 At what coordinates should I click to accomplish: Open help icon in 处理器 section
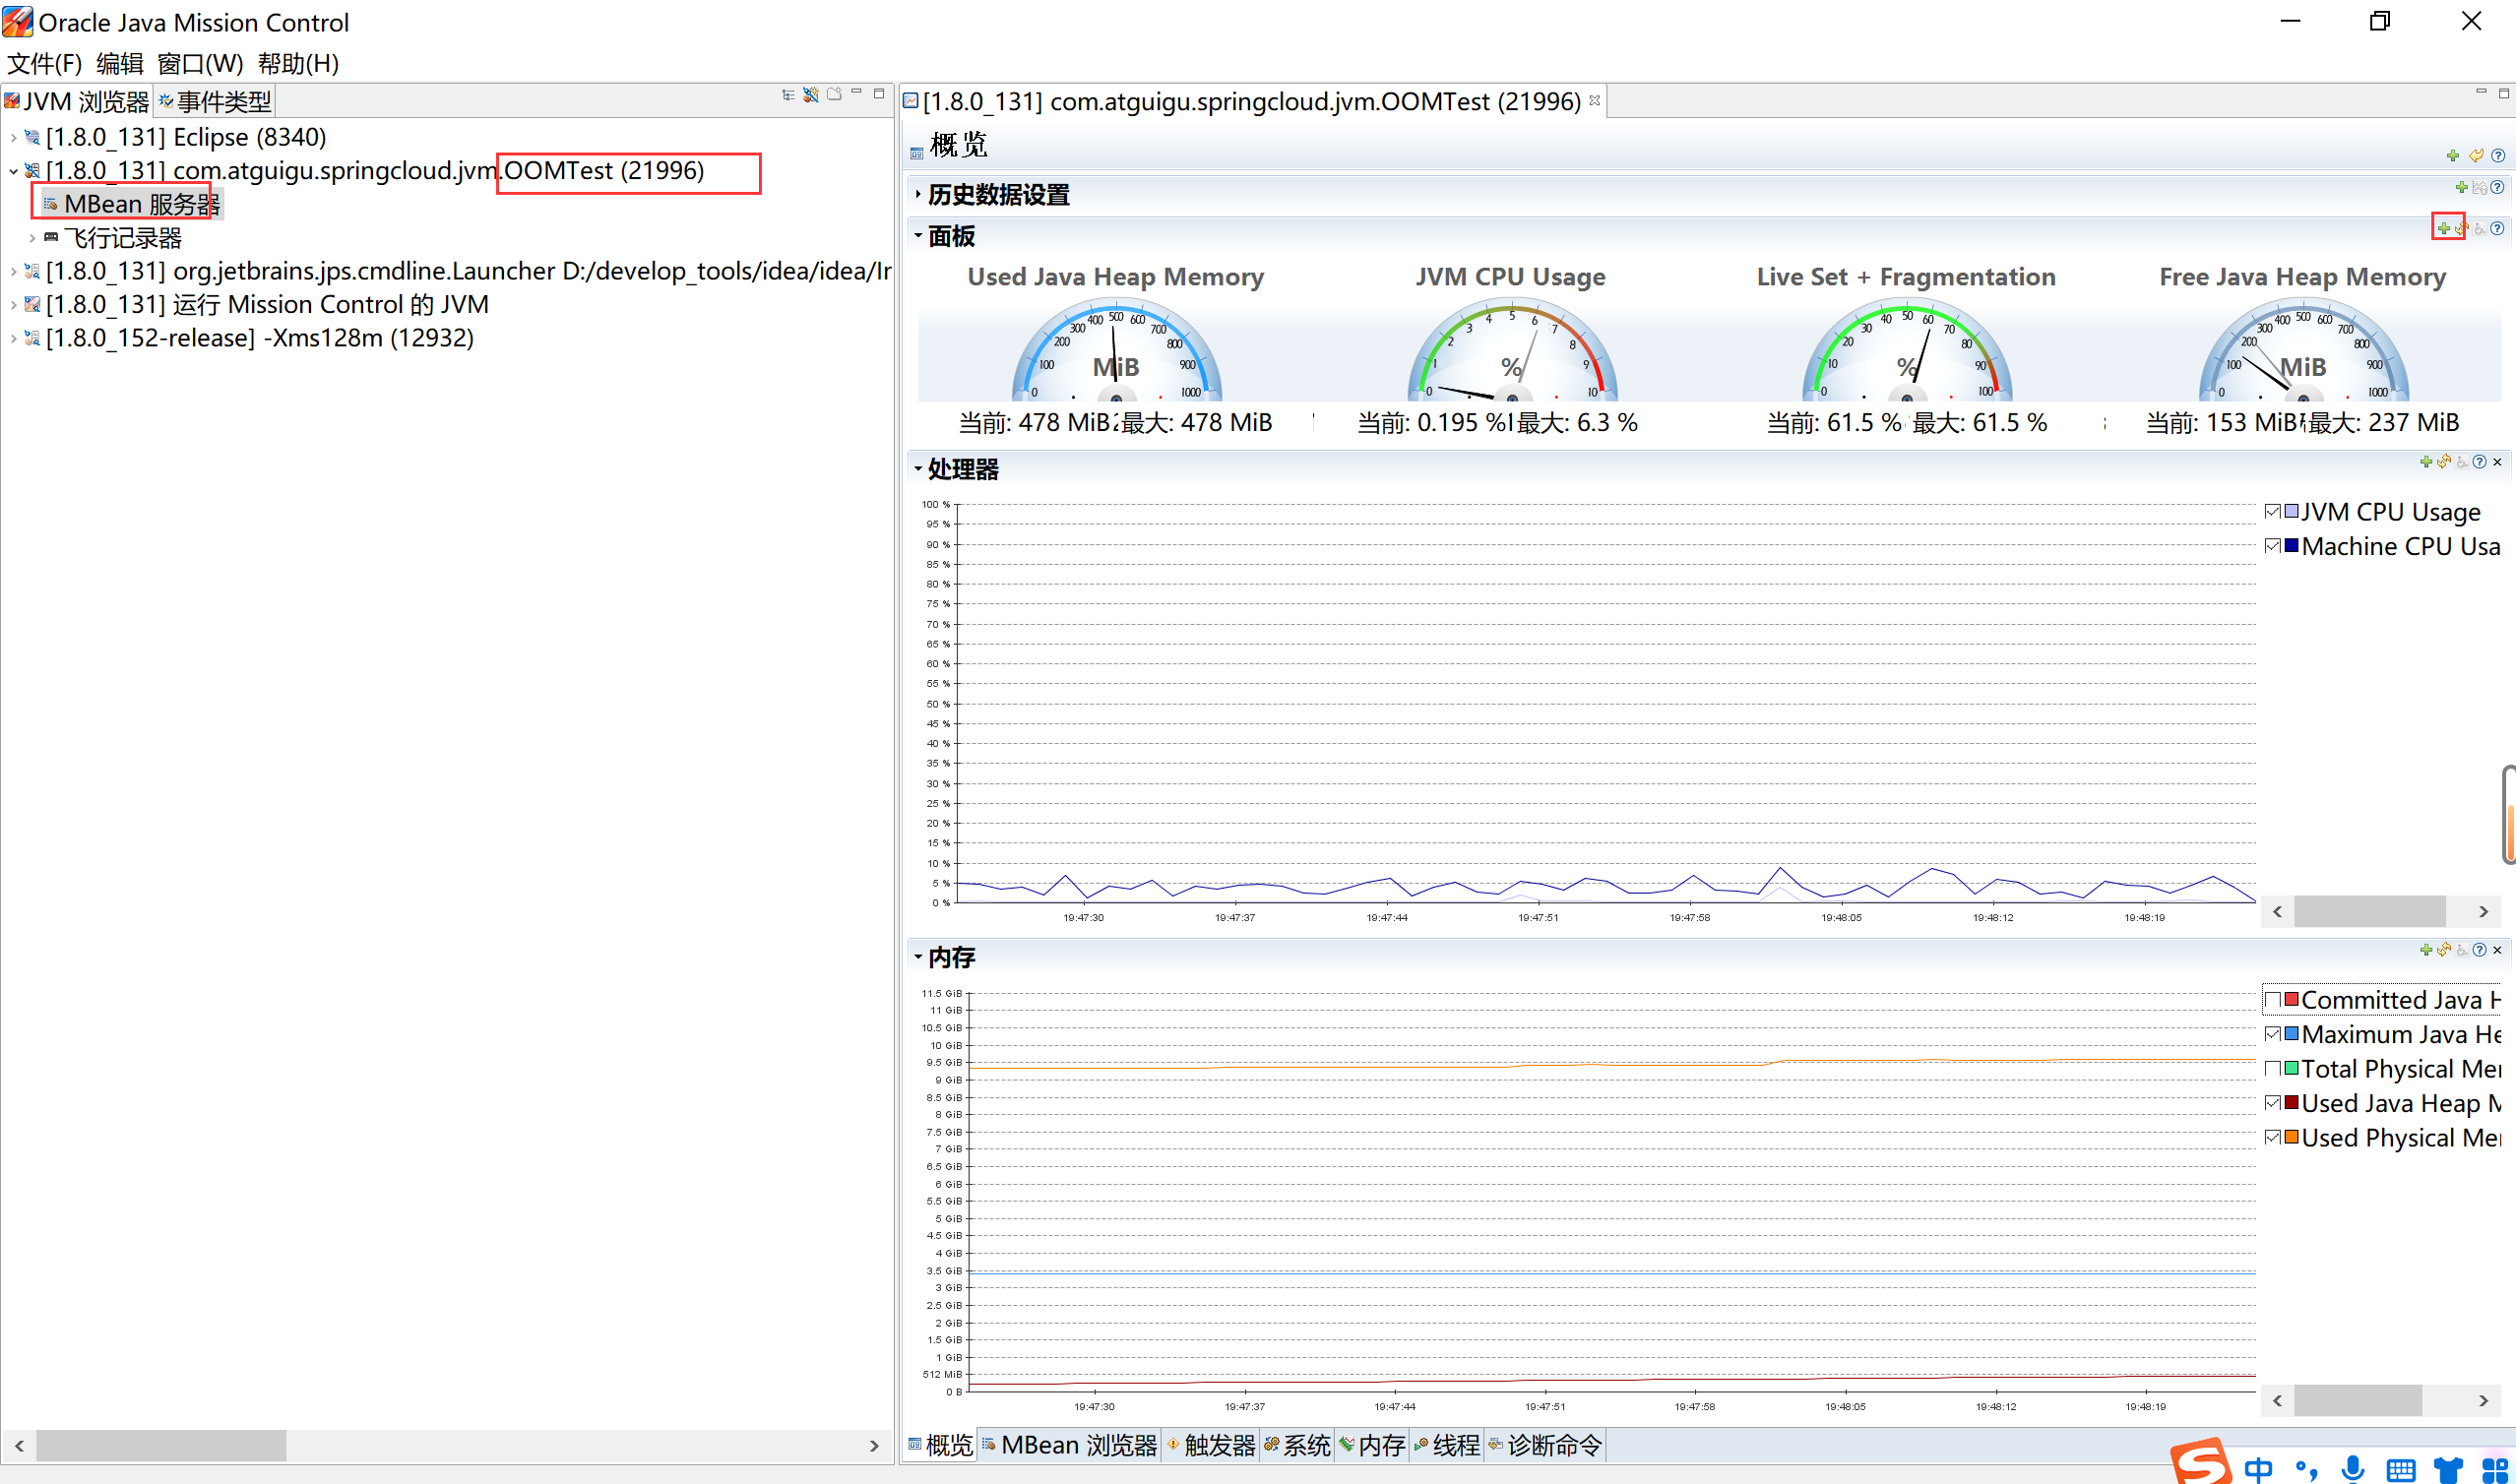coord(2480,462)
